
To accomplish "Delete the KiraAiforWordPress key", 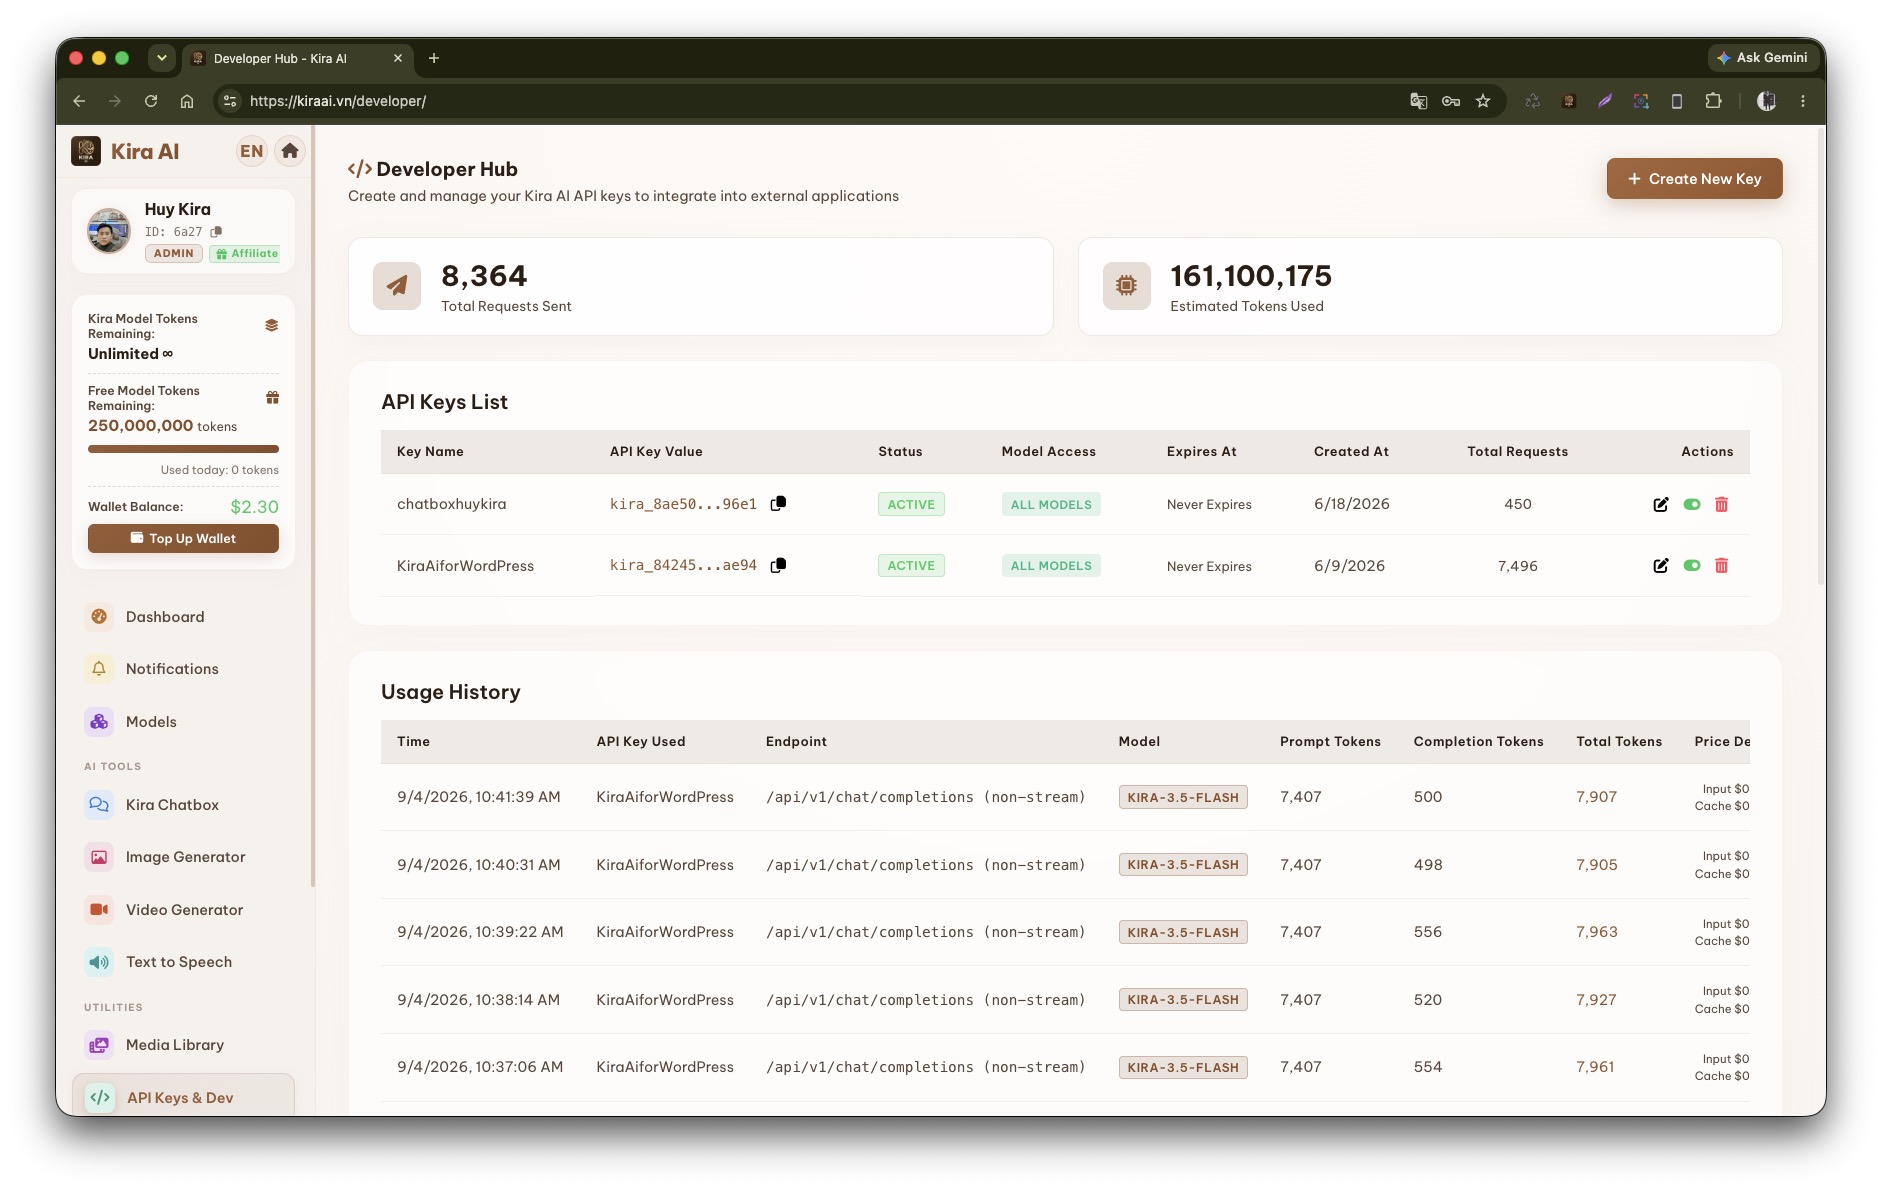I will click(1722, 565).
